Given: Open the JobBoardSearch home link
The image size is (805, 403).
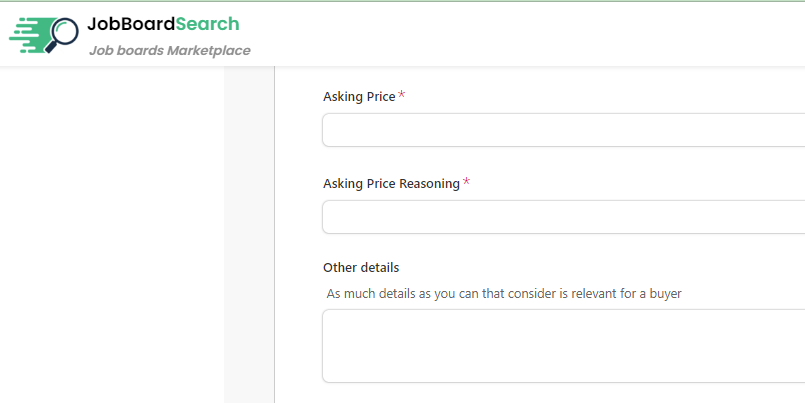Looking at the screenshot, I should [x=163, y=24].
